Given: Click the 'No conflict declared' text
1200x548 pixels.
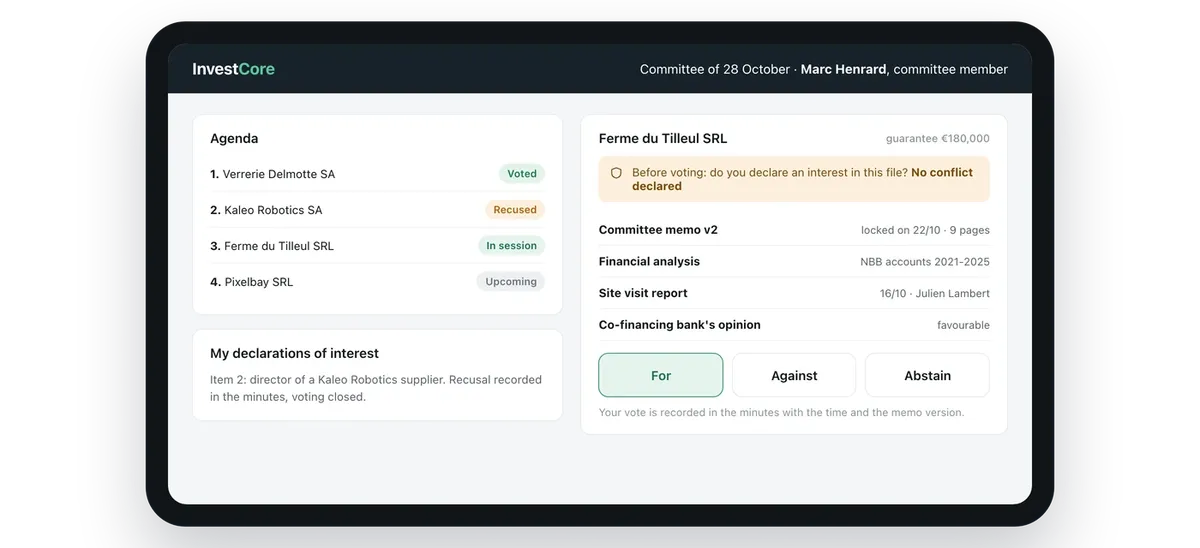Looking at the screenshot, I should 802,179.
